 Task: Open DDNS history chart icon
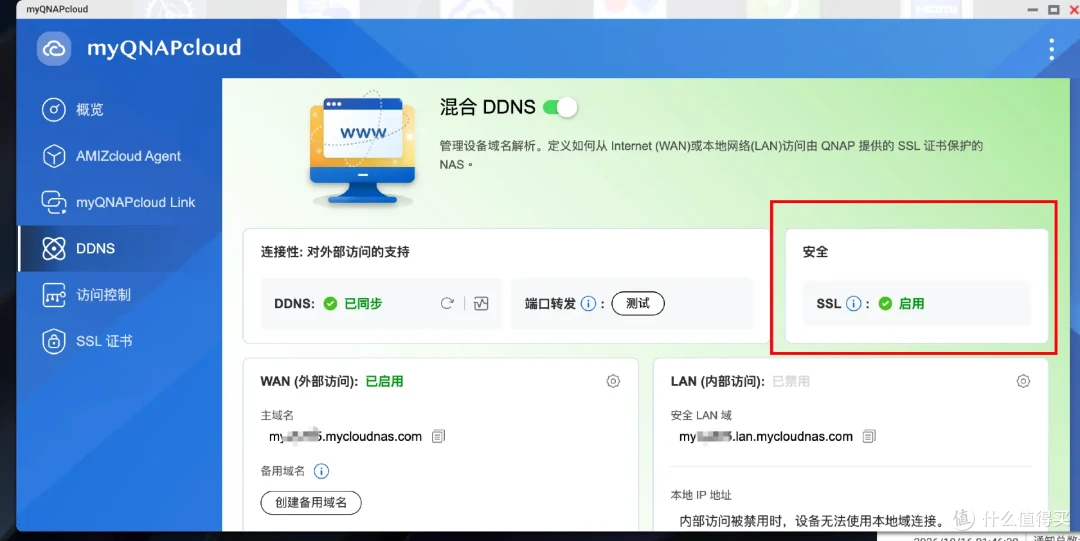(481, 303)
